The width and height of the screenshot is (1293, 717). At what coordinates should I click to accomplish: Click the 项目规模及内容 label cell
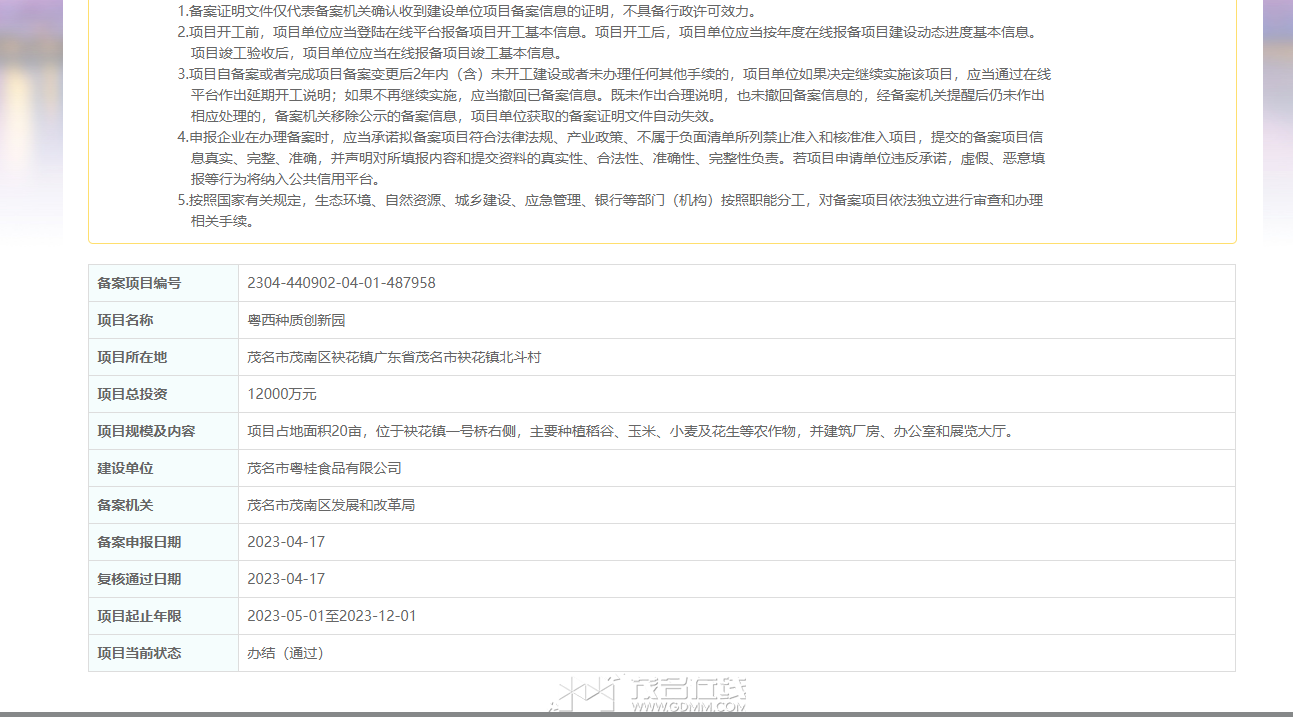click(163, 431)
